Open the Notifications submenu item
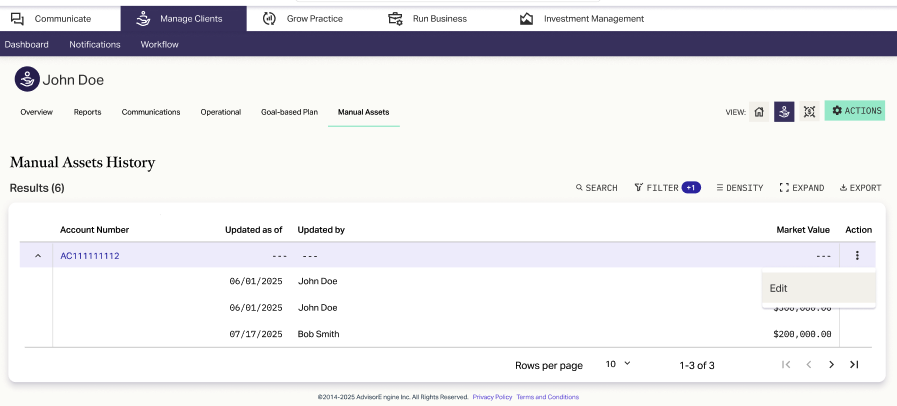The width and height of the screenshot is (897, 406). click(x=95, y=44)
